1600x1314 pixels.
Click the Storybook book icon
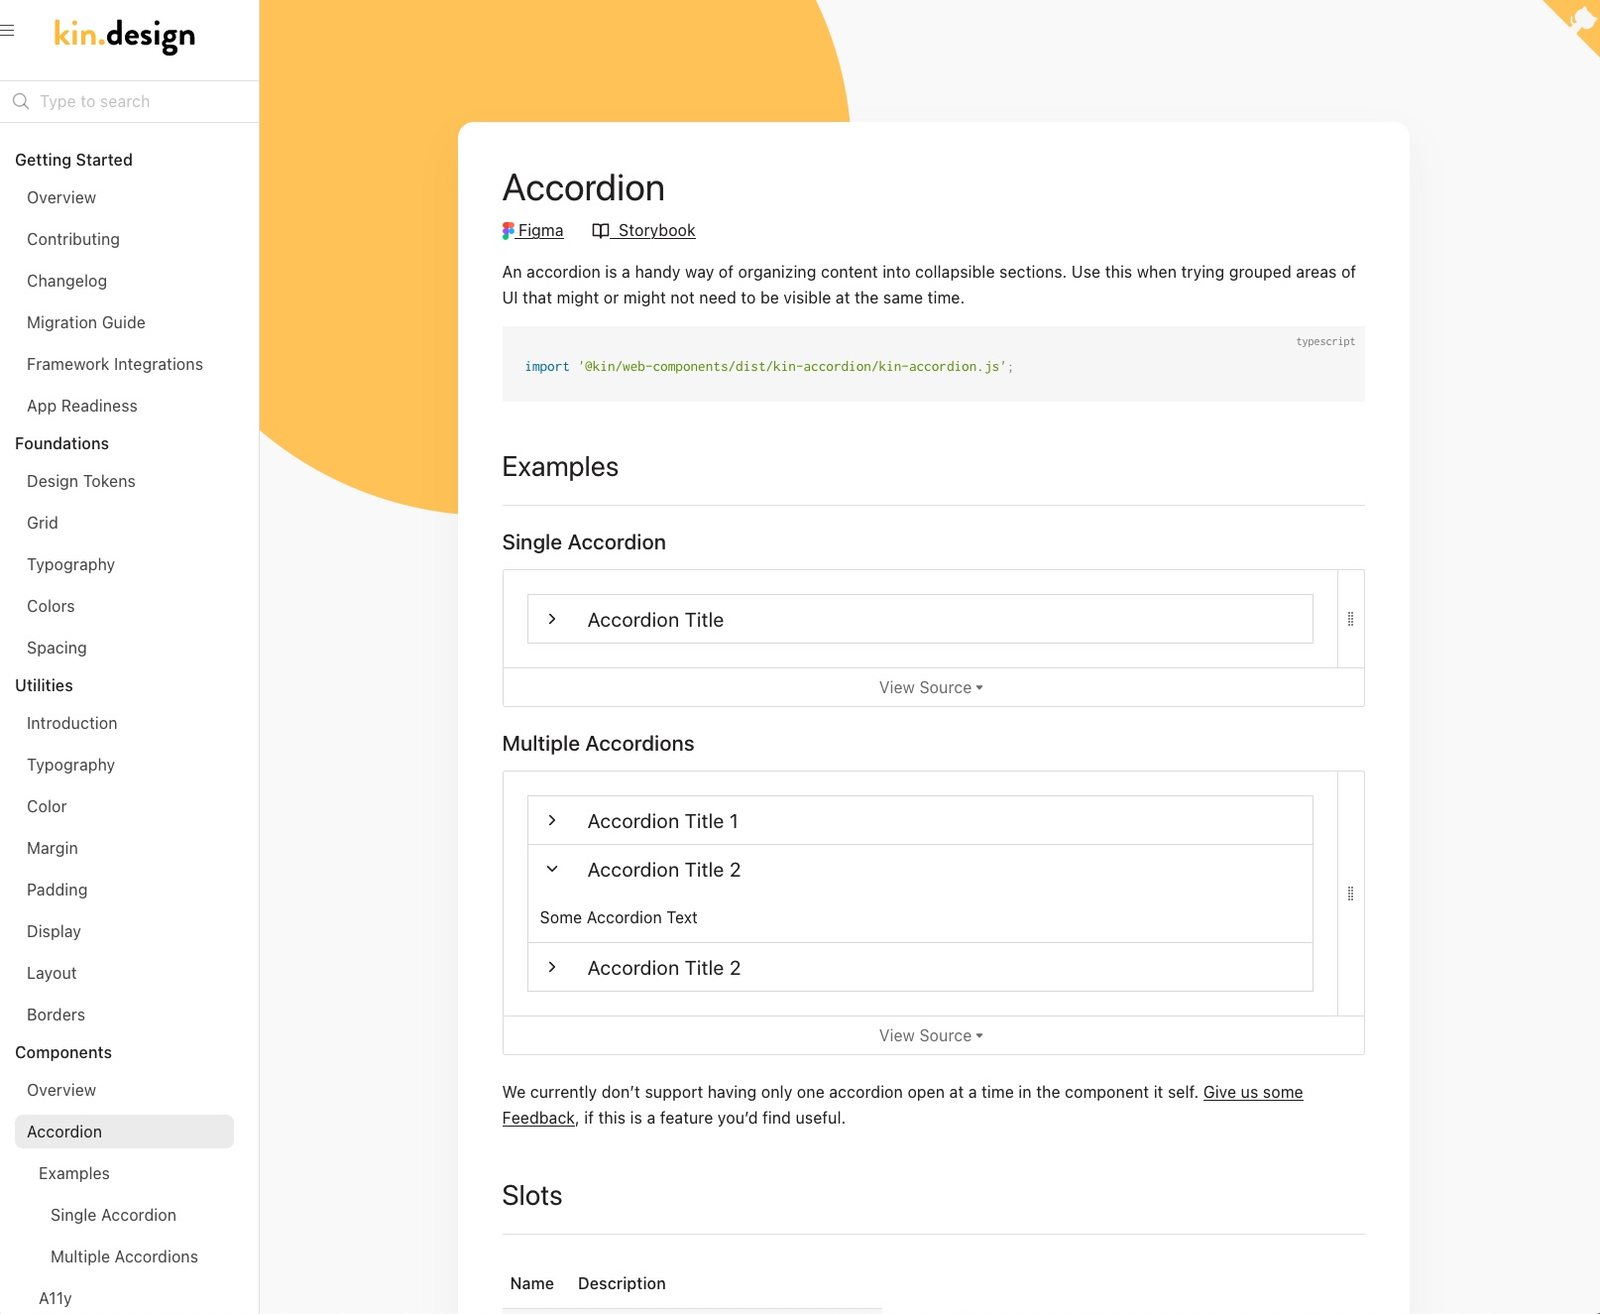tap(600, 231)
